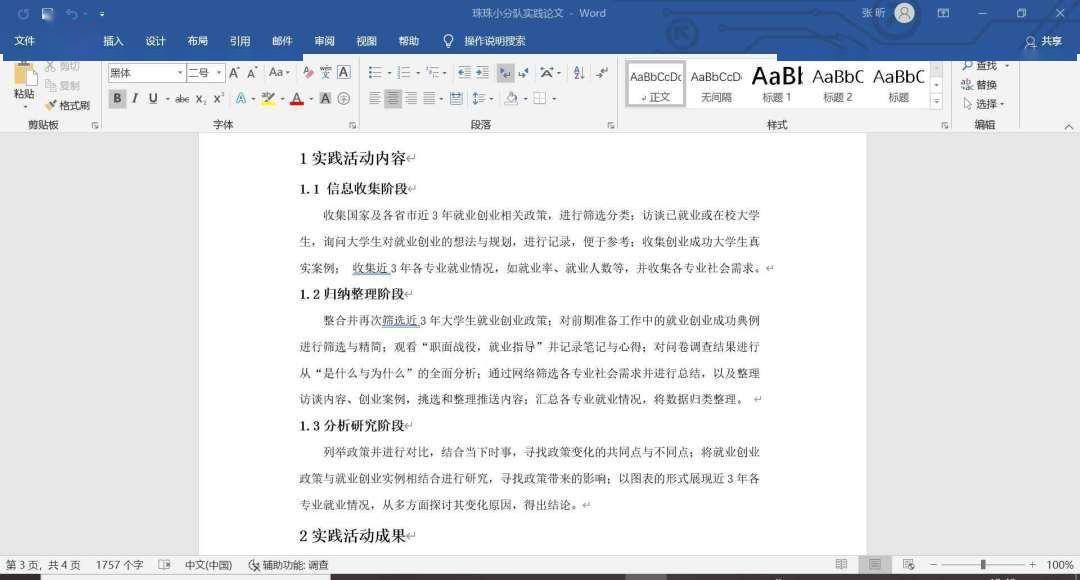Adjust the zoom slider in status bar
1080x580 pixels.
pyautogui.click(x=983, y=564)
